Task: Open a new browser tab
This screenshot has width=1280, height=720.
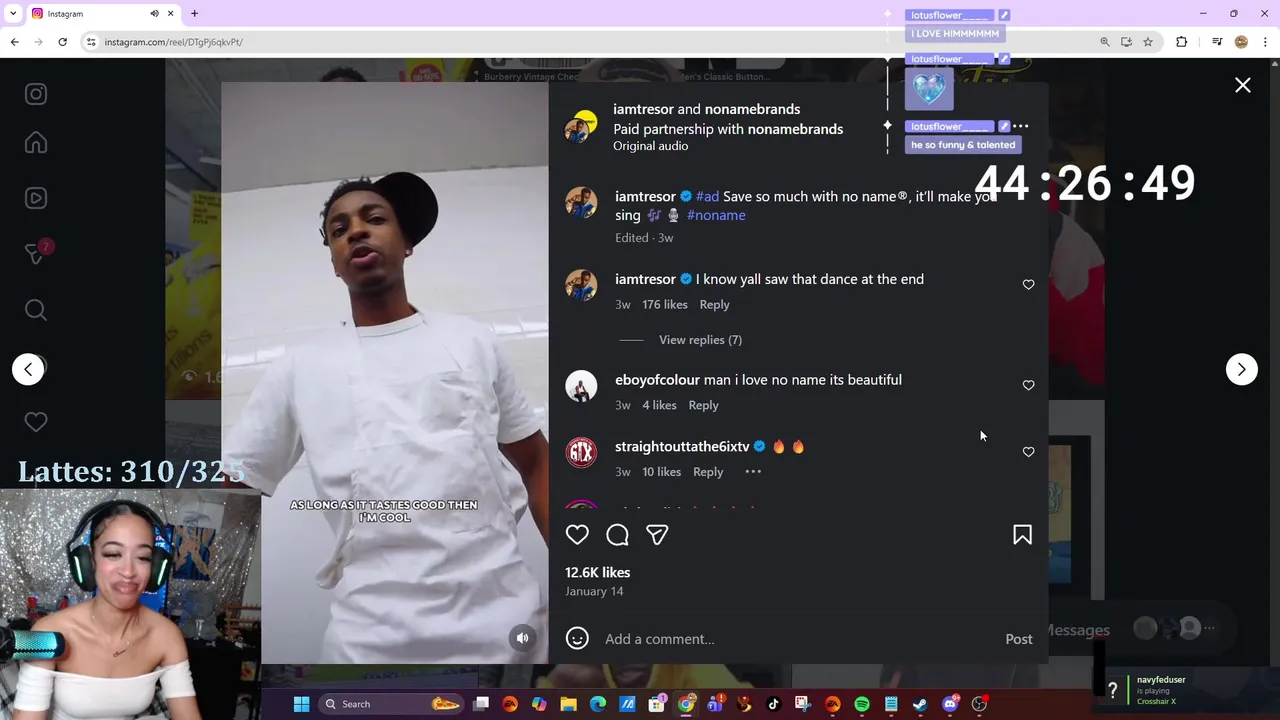Action: [x=194, y=14]
